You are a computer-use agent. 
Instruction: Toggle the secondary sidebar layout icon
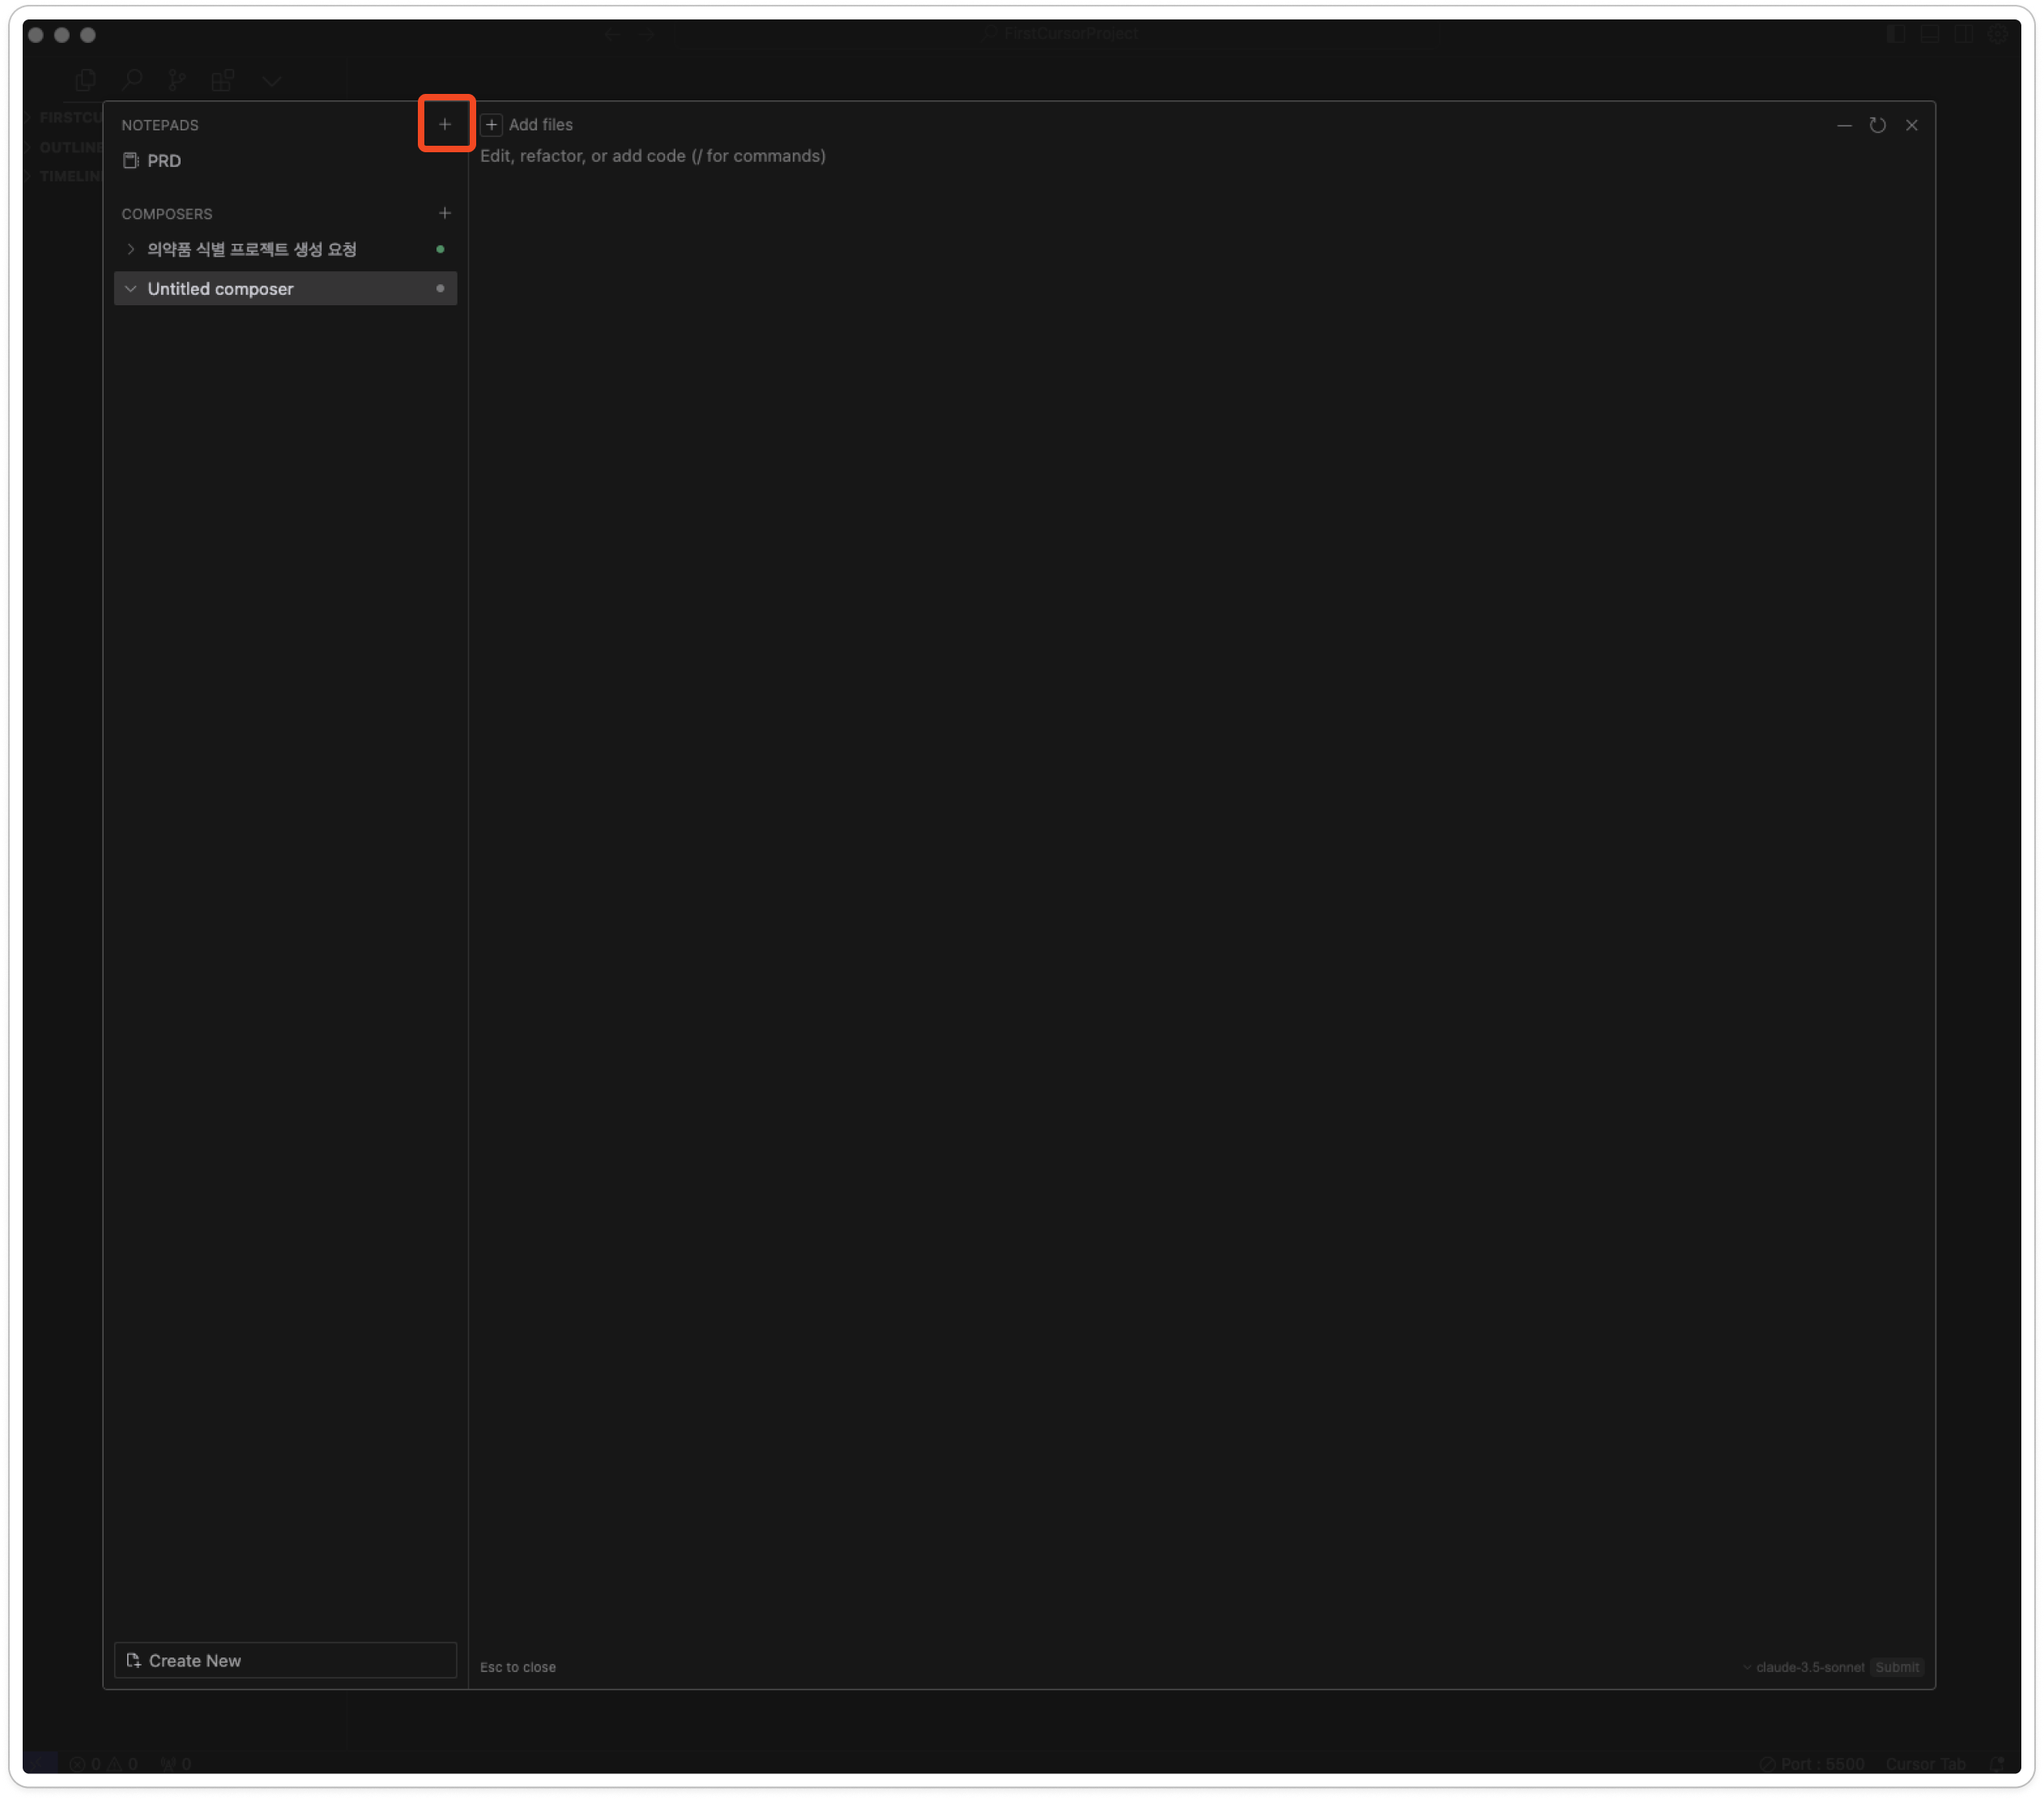point(1963,34)
